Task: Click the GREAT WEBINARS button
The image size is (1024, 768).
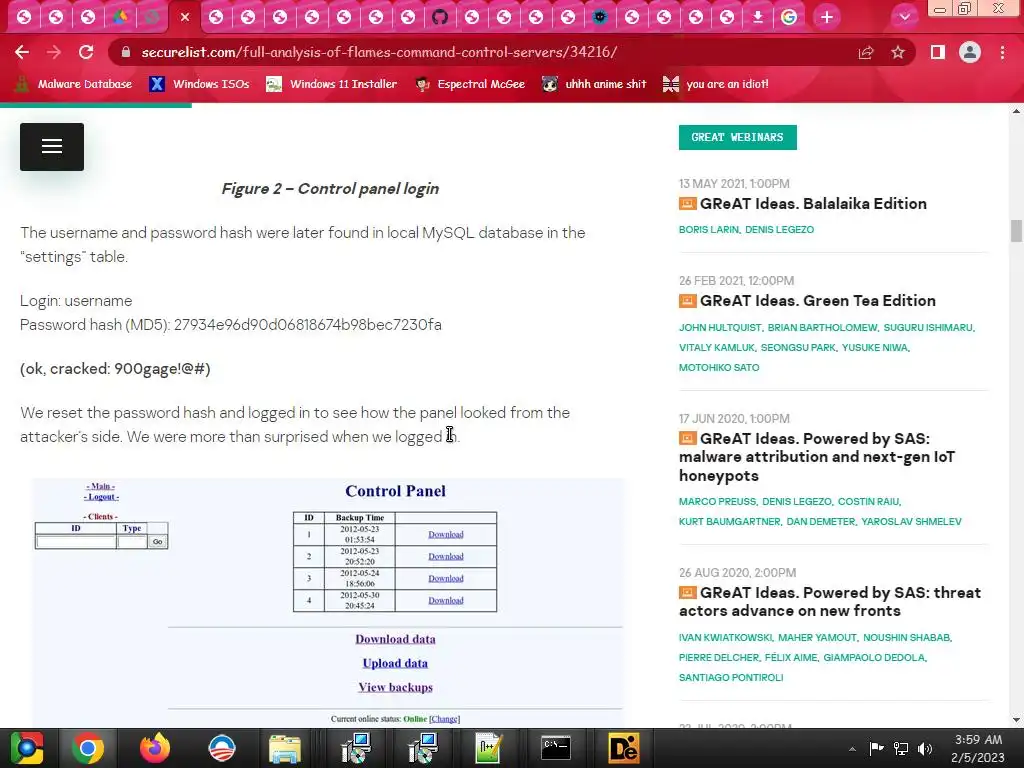Action: [737, 137]
